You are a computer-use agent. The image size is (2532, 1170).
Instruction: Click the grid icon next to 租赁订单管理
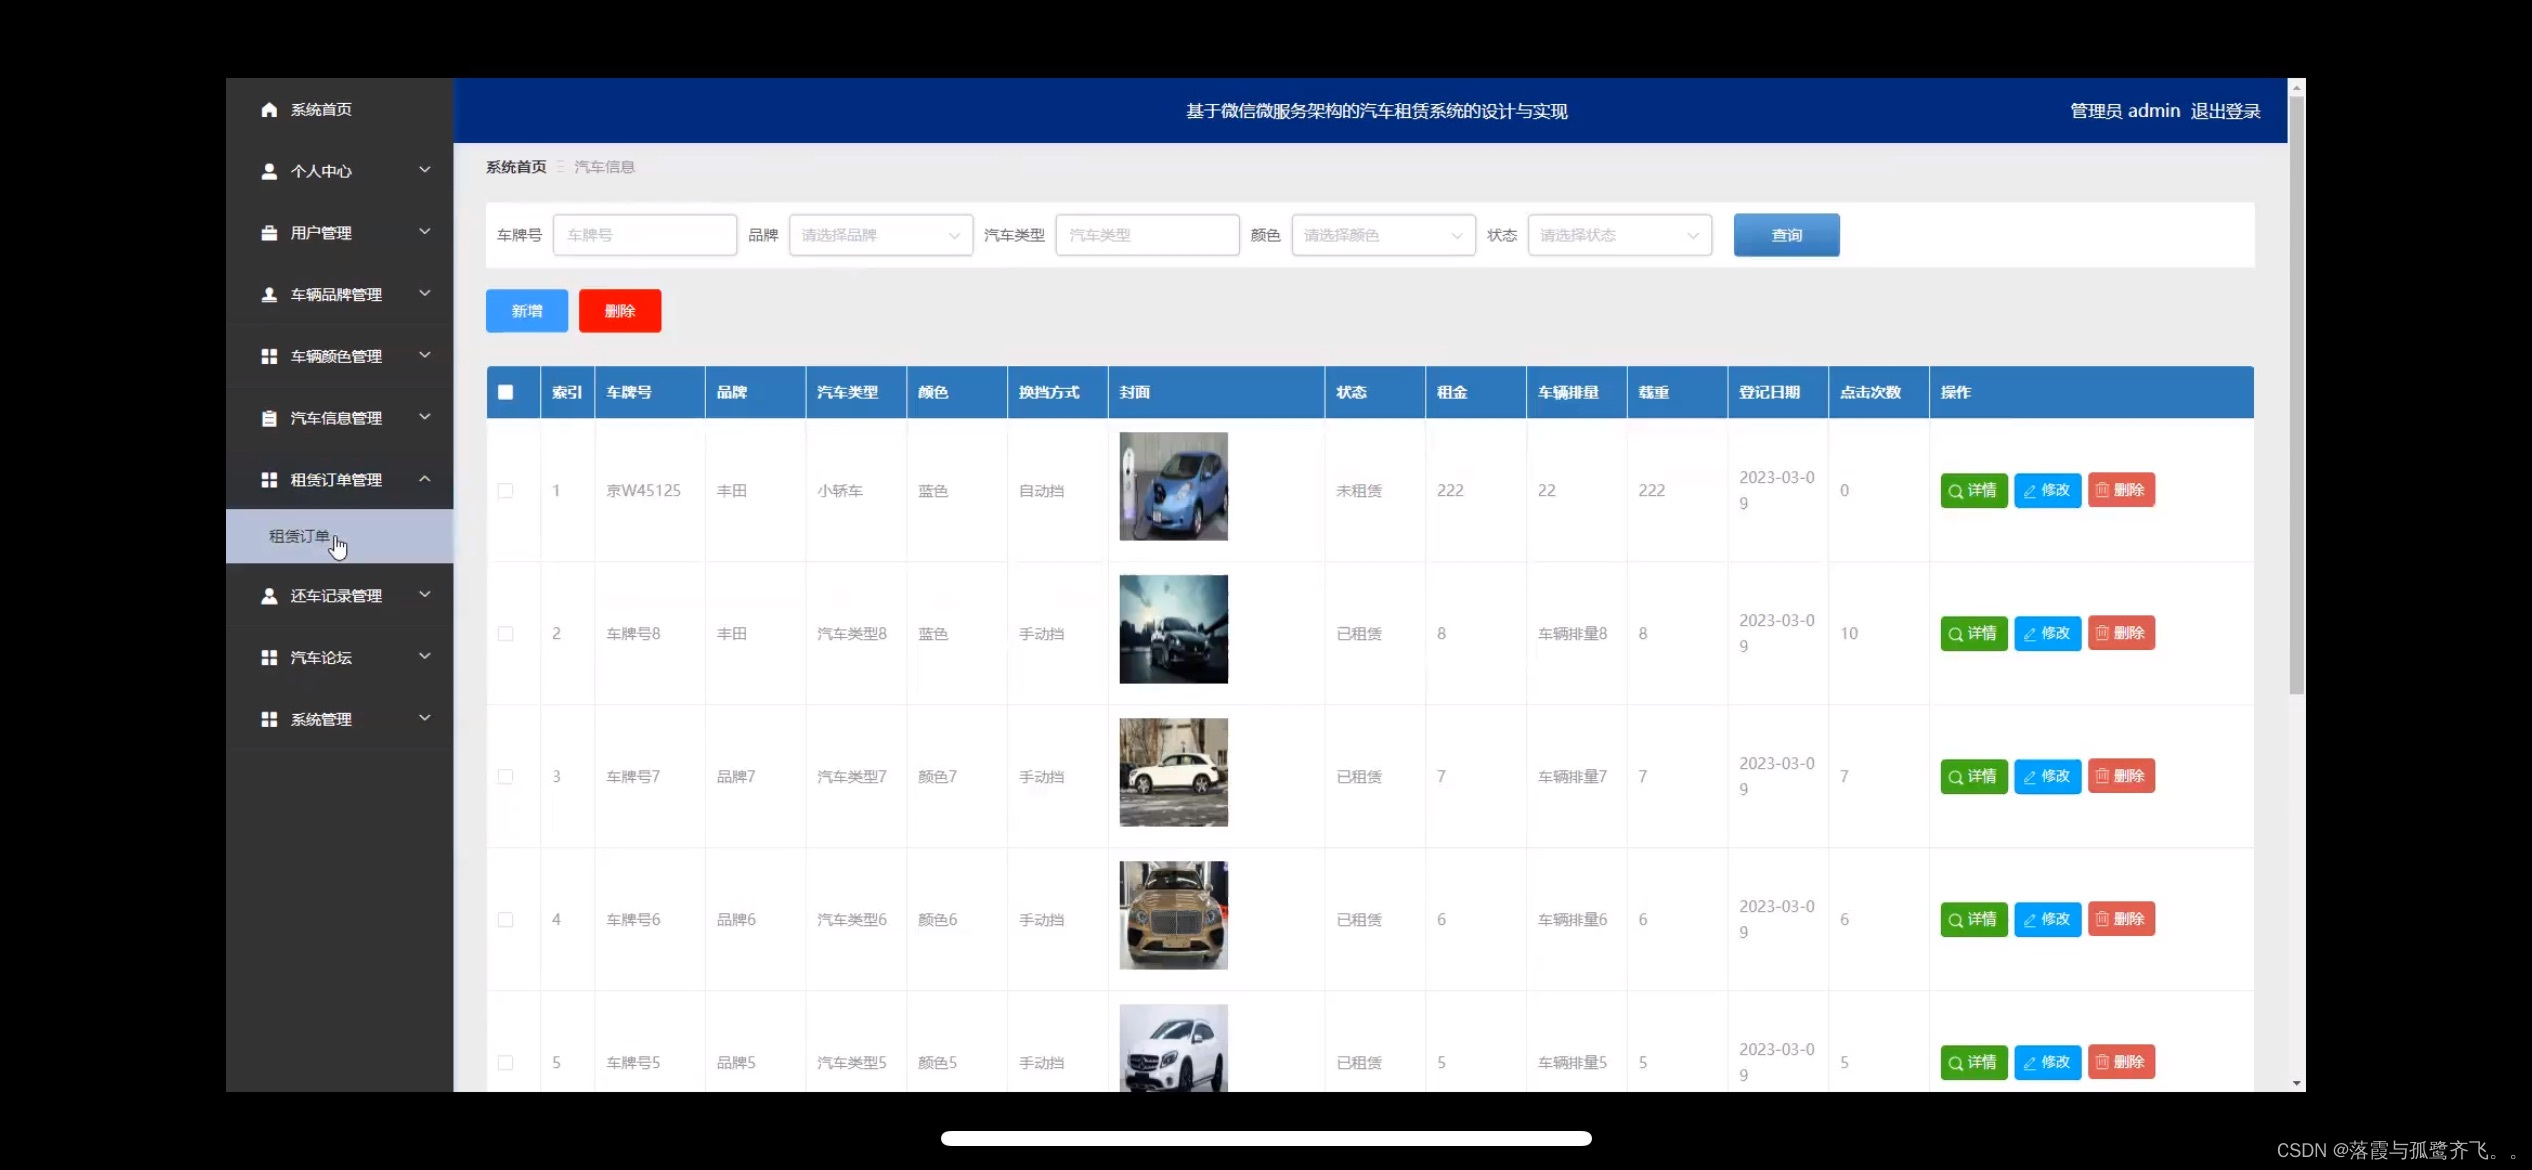click(x=269, y=480)
